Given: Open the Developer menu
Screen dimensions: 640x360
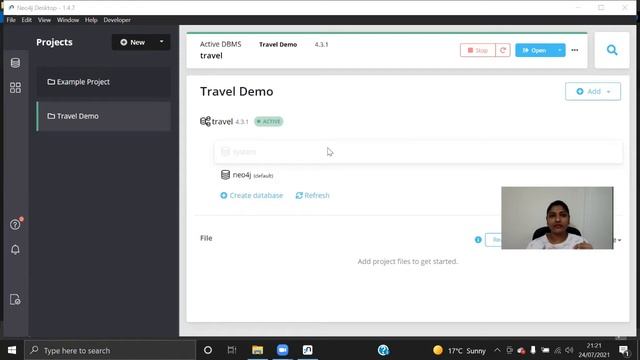Looking at the screenshot, I should (x=117, y=20).
